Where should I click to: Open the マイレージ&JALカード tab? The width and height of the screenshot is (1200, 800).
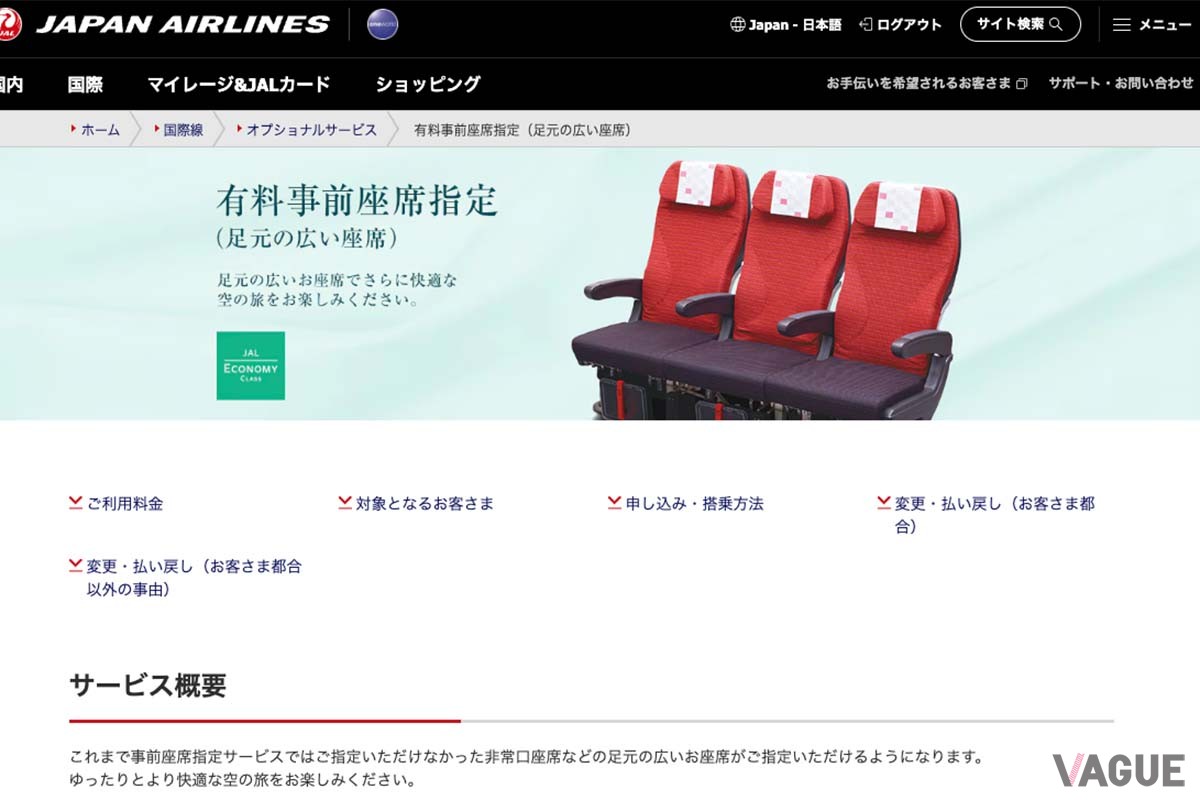click(x=238, y=85)
